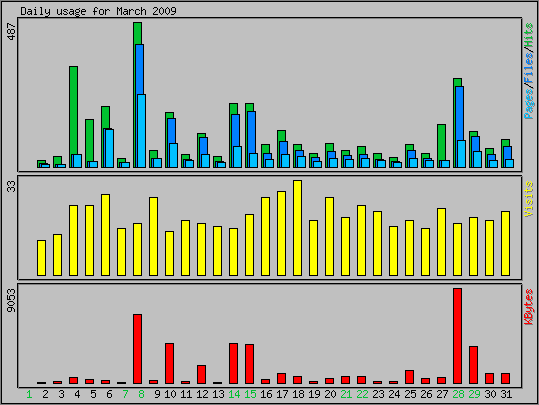Click green day label 28 on the date axis

coord(458,394)
